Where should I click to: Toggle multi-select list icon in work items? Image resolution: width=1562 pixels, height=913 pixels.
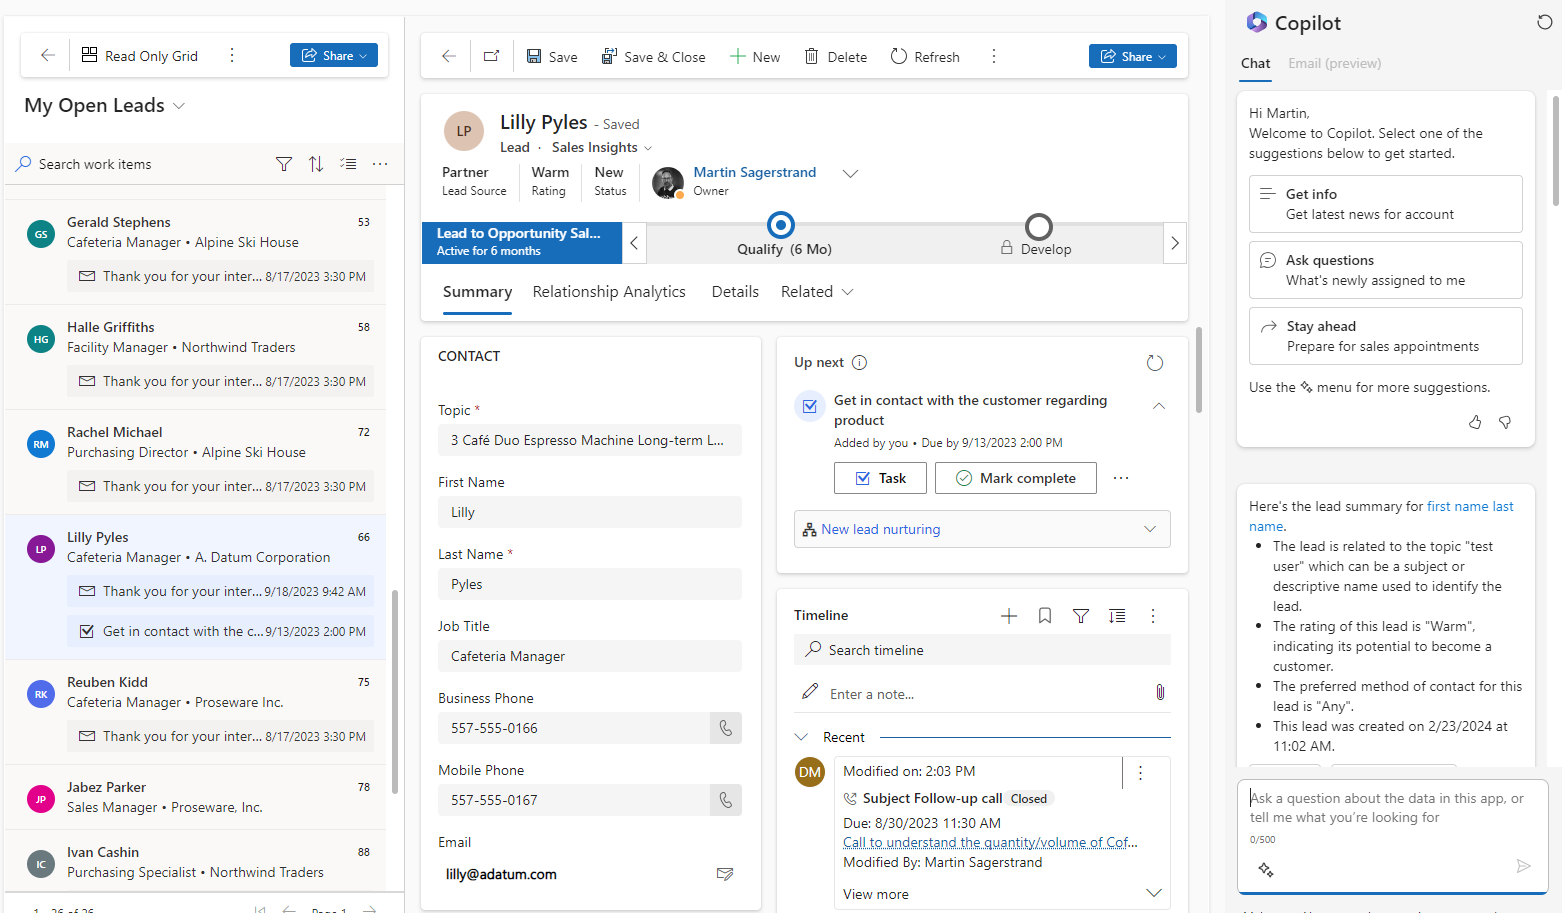click(x=348, y=164)
